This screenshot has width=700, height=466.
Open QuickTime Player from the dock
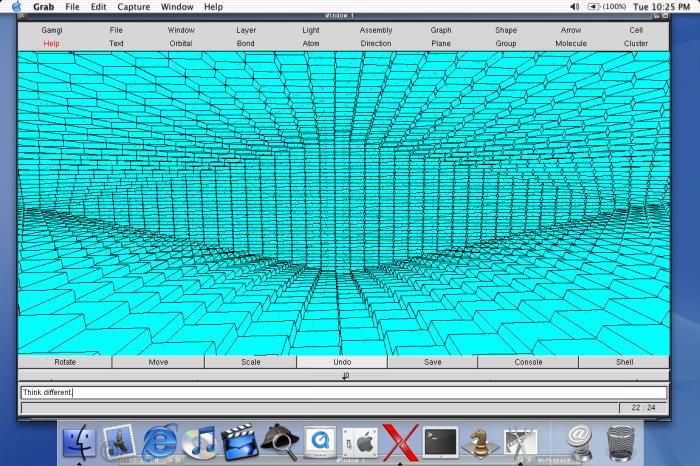tap(319, 441)
